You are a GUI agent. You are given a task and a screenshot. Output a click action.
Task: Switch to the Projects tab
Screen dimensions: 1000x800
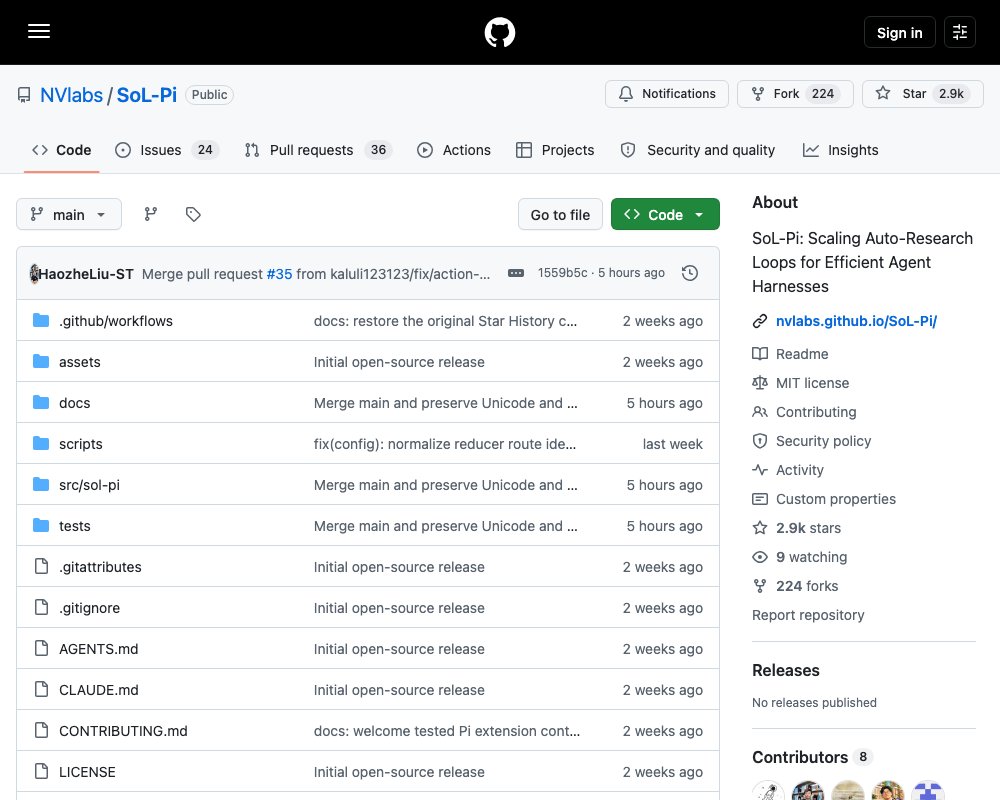click(555, 150)
